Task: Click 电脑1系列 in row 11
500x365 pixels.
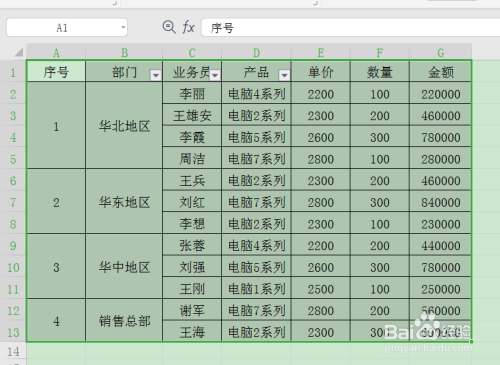Action: [256, 289]
